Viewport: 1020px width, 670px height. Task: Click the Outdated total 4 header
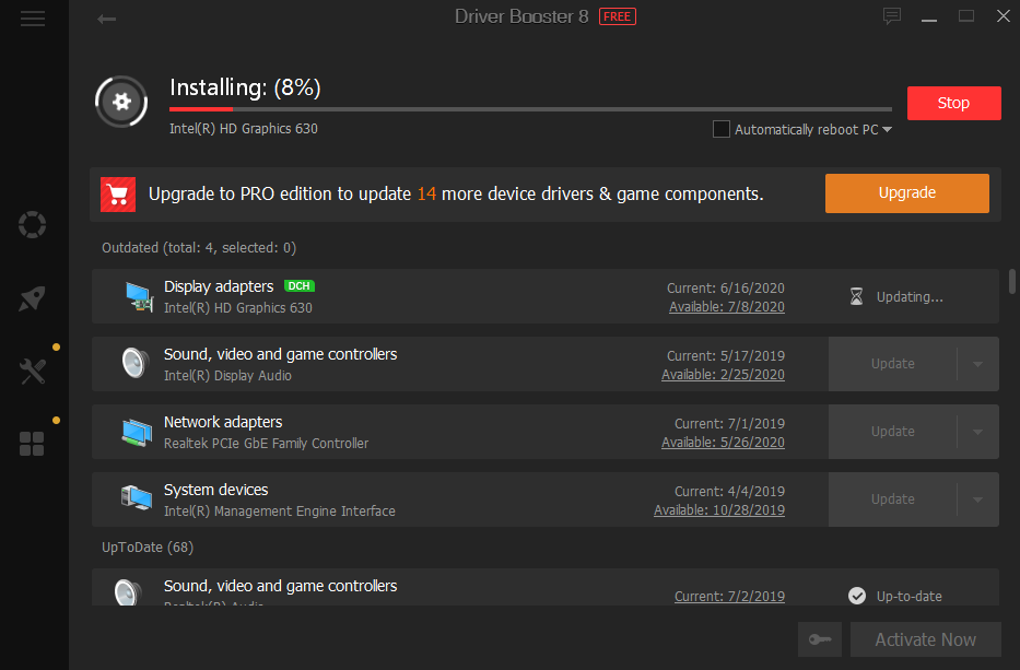coord(199,248)
